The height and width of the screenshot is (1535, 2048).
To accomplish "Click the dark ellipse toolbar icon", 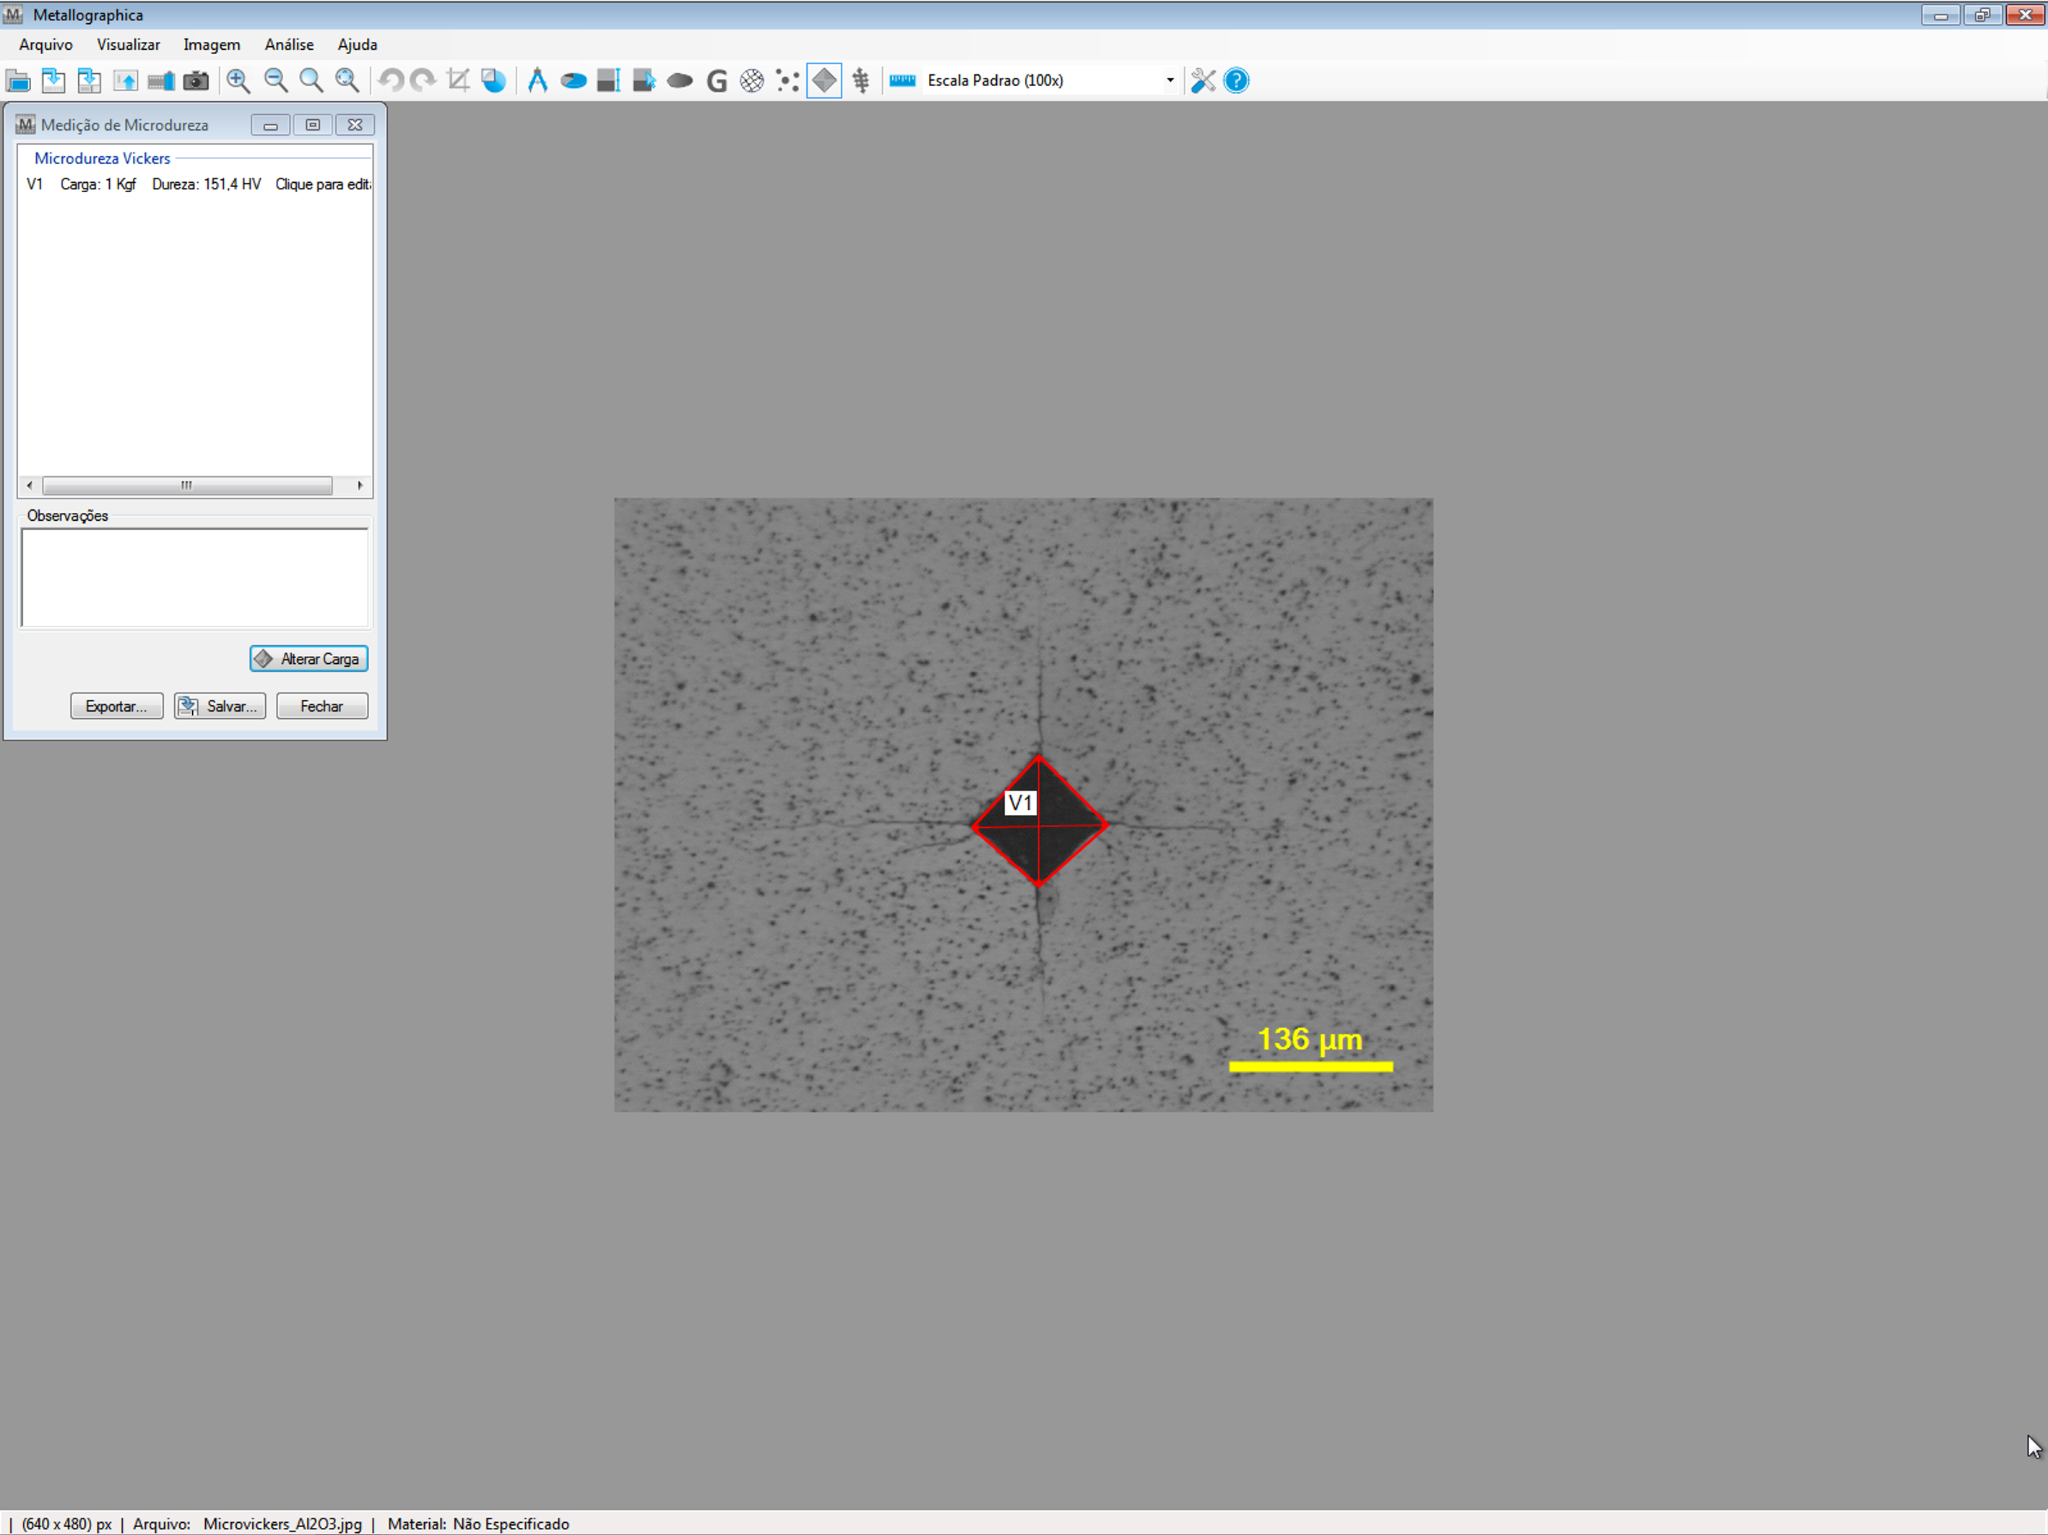I will pos(680,80).
